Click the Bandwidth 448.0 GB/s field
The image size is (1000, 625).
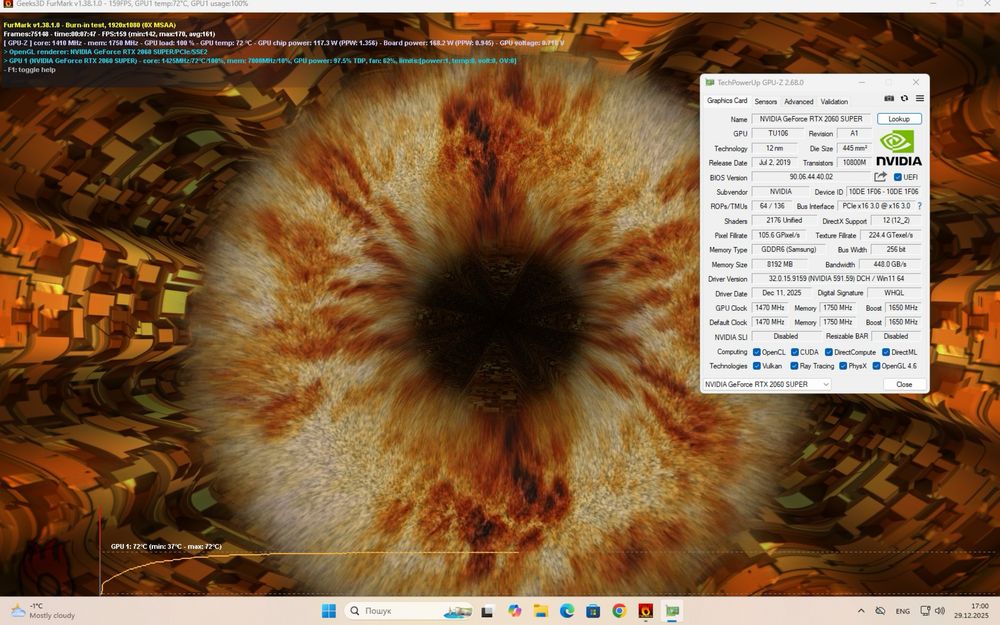pos(890,264)
